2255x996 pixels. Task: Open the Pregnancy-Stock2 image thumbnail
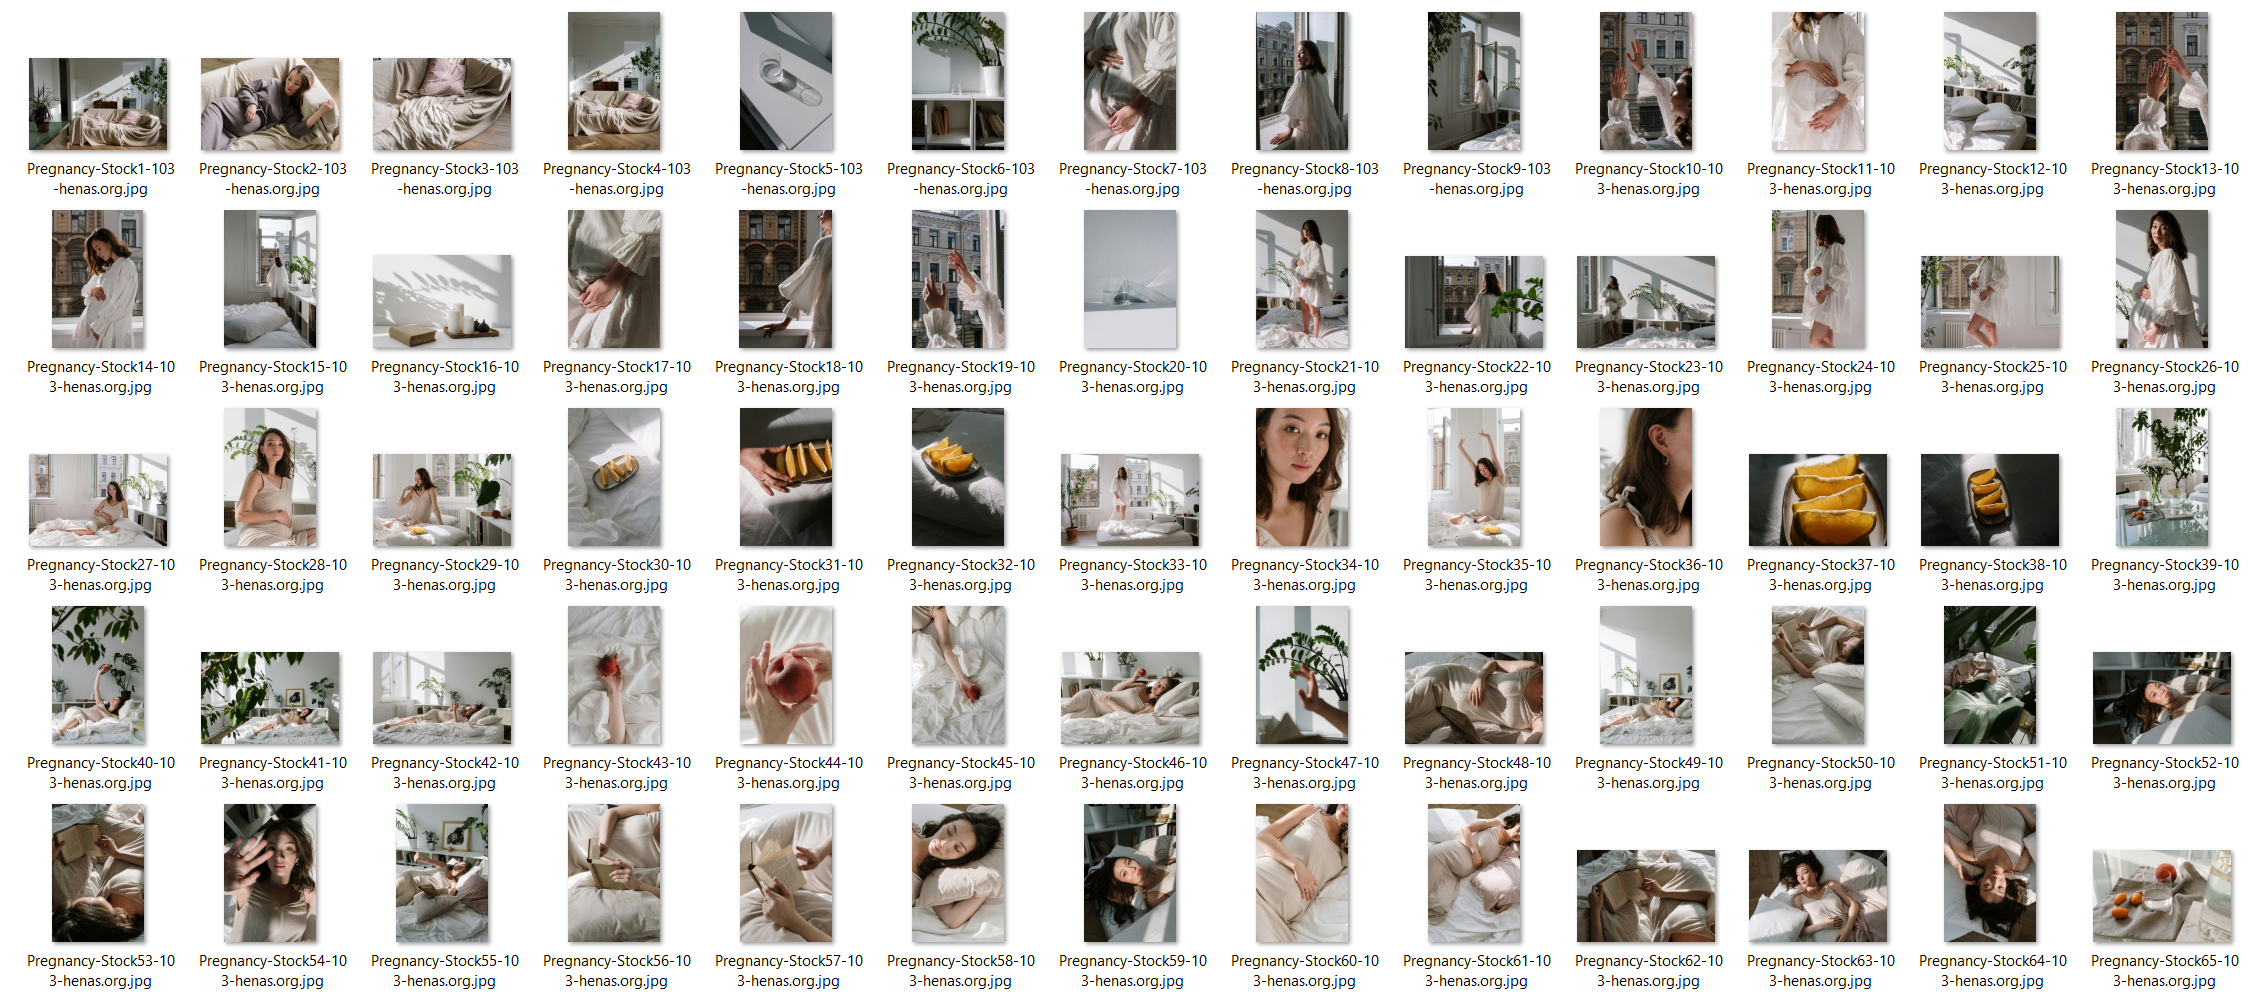[270, 104]
